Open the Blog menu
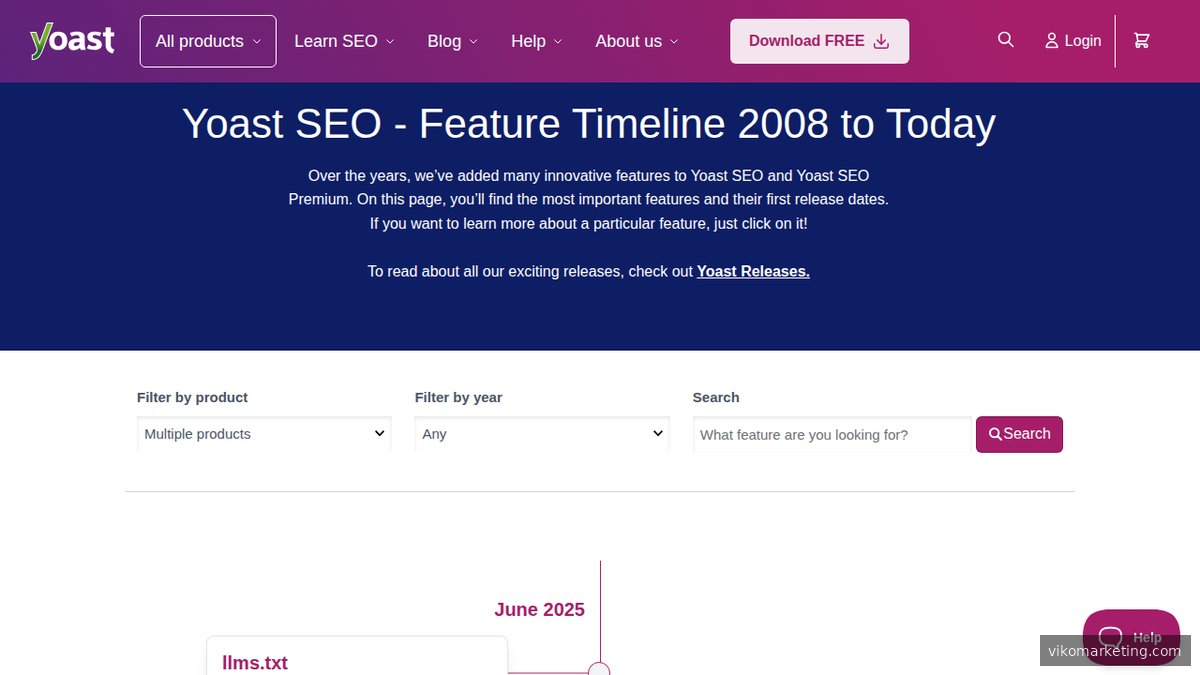 [x=452, y=41]
